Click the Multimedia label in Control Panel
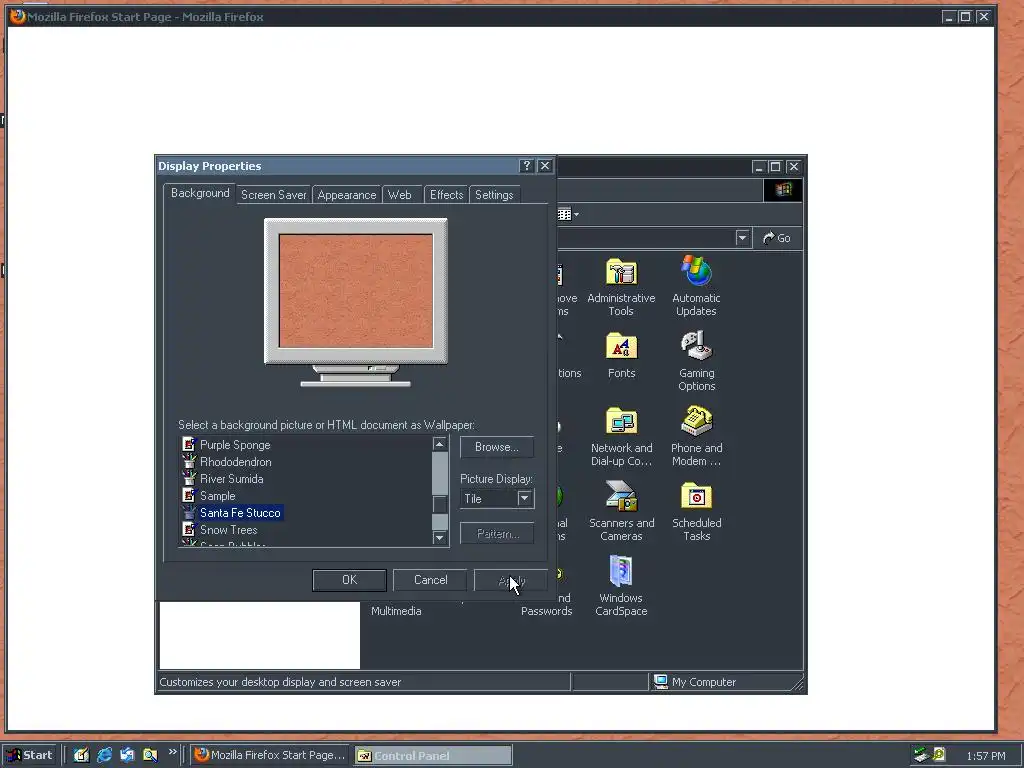This screenshot has height=768, width=1024. point(396,611)
